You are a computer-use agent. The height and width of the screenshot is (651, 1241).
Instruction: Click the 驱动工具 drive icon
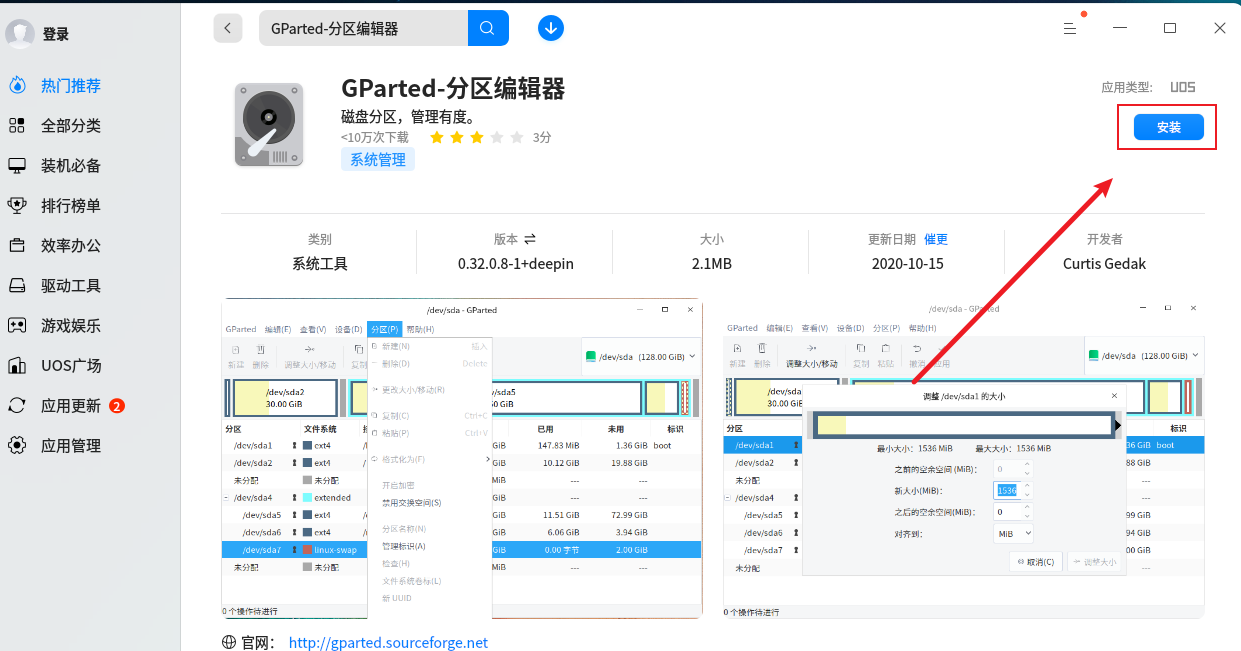coord(17,286)
